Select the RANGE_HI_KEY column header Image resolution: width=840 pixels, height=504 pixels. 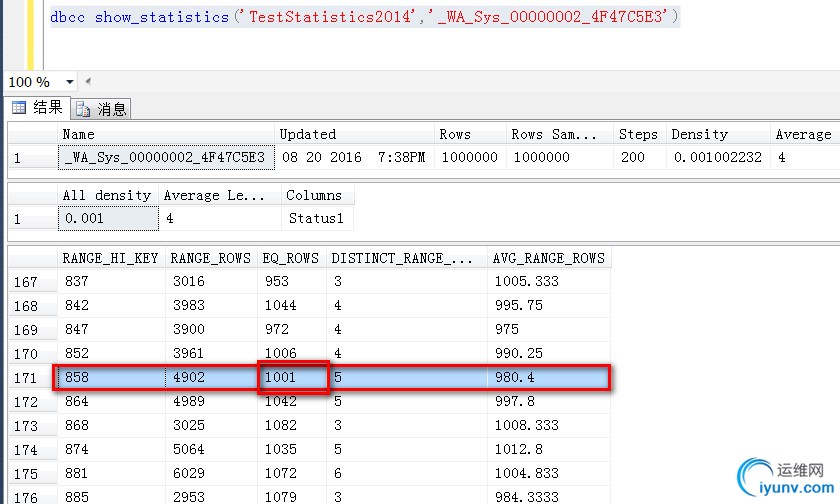[111, 258]
